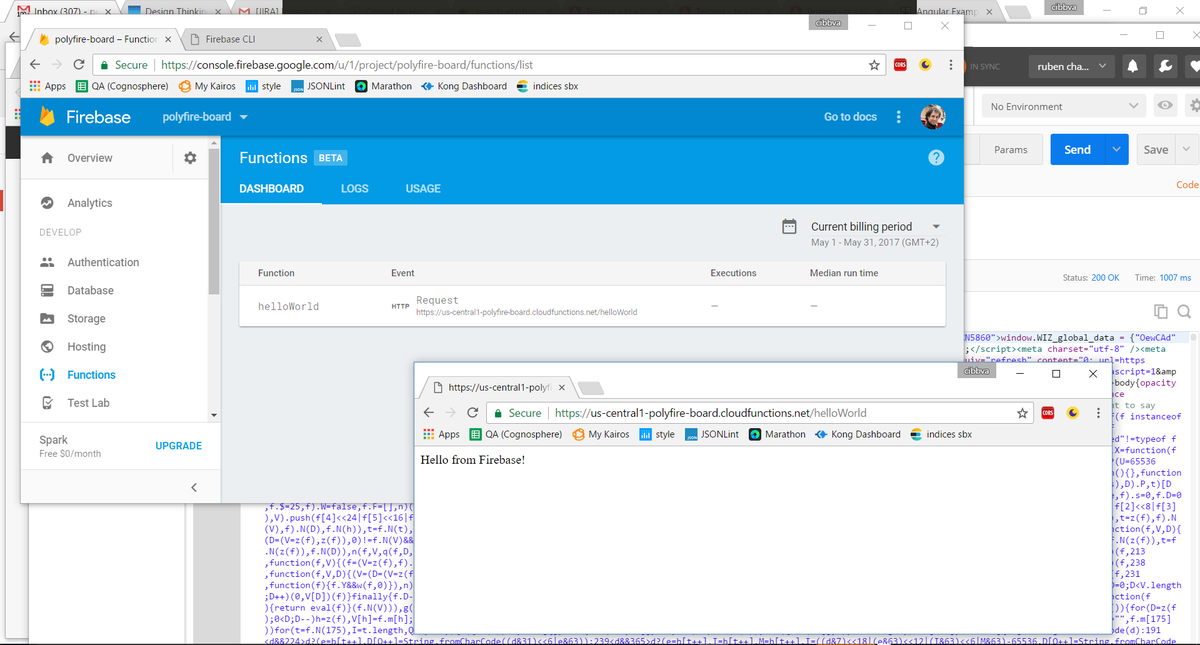Open the Firebase console settings gear
The image size is (1200, 645).
click(190, 158)
